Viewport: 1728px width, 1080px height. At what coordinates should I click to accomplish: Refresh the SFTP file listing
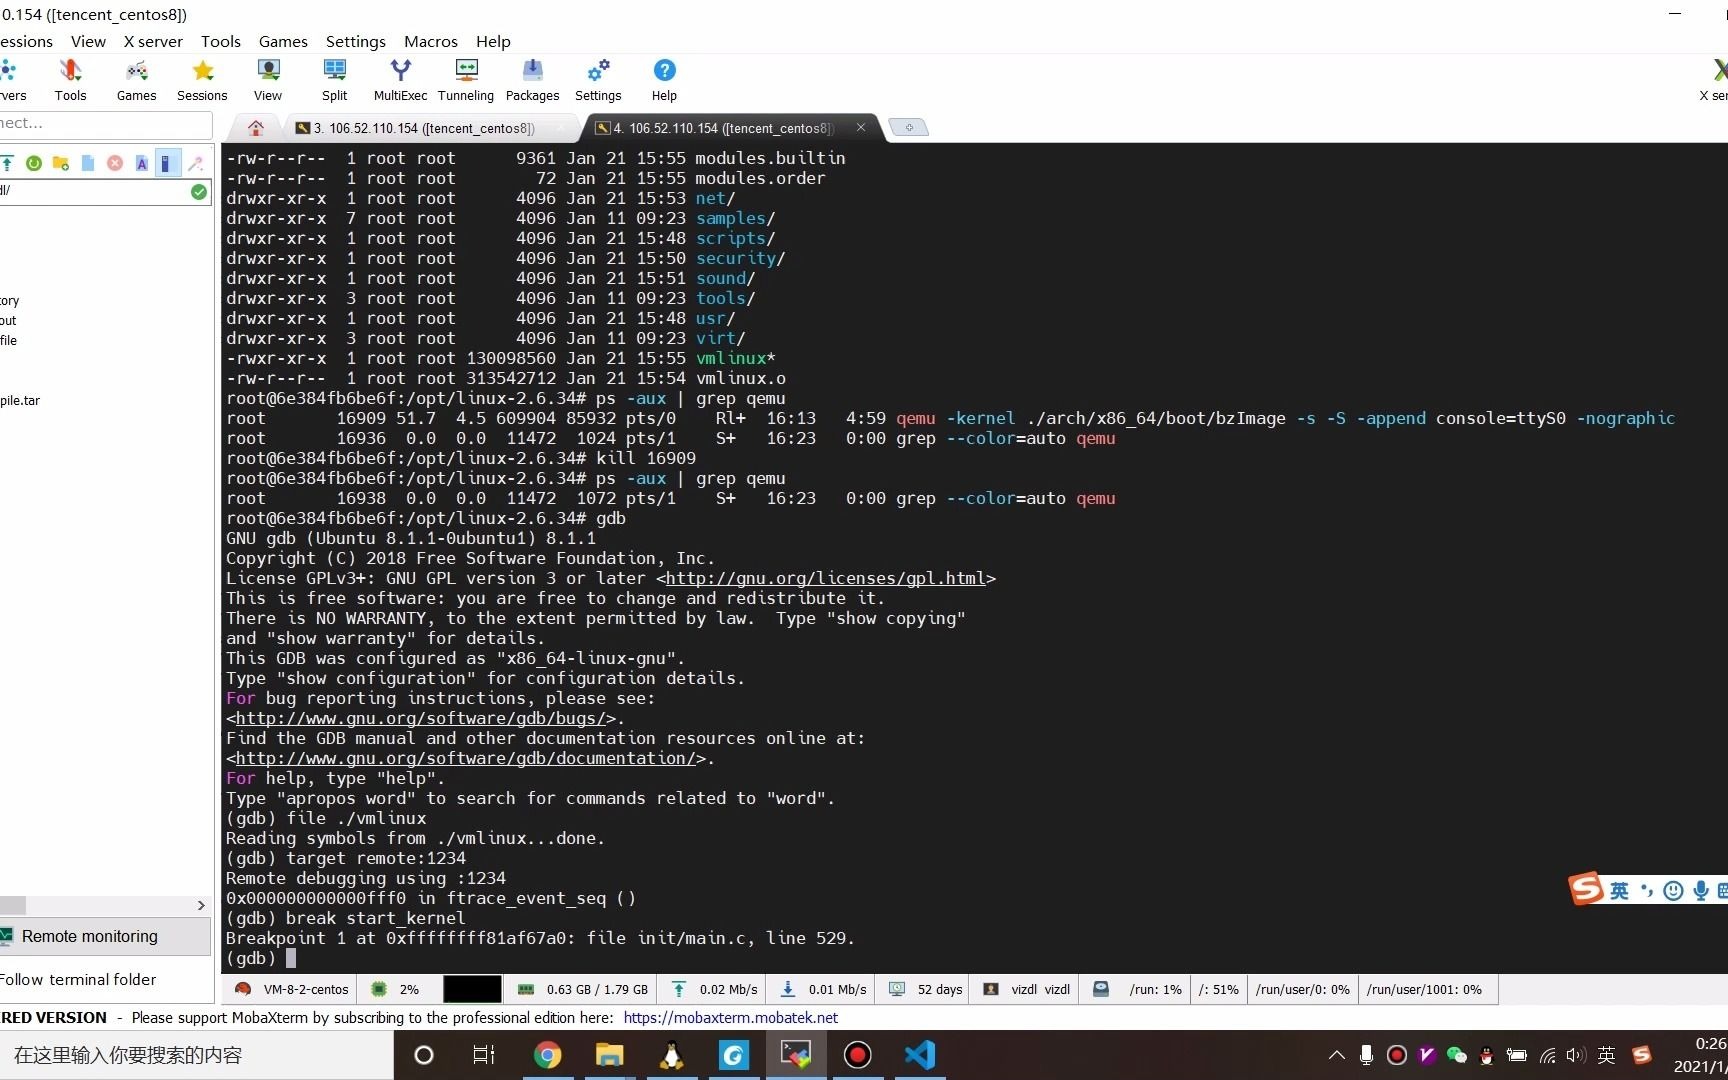coord(33,163)
